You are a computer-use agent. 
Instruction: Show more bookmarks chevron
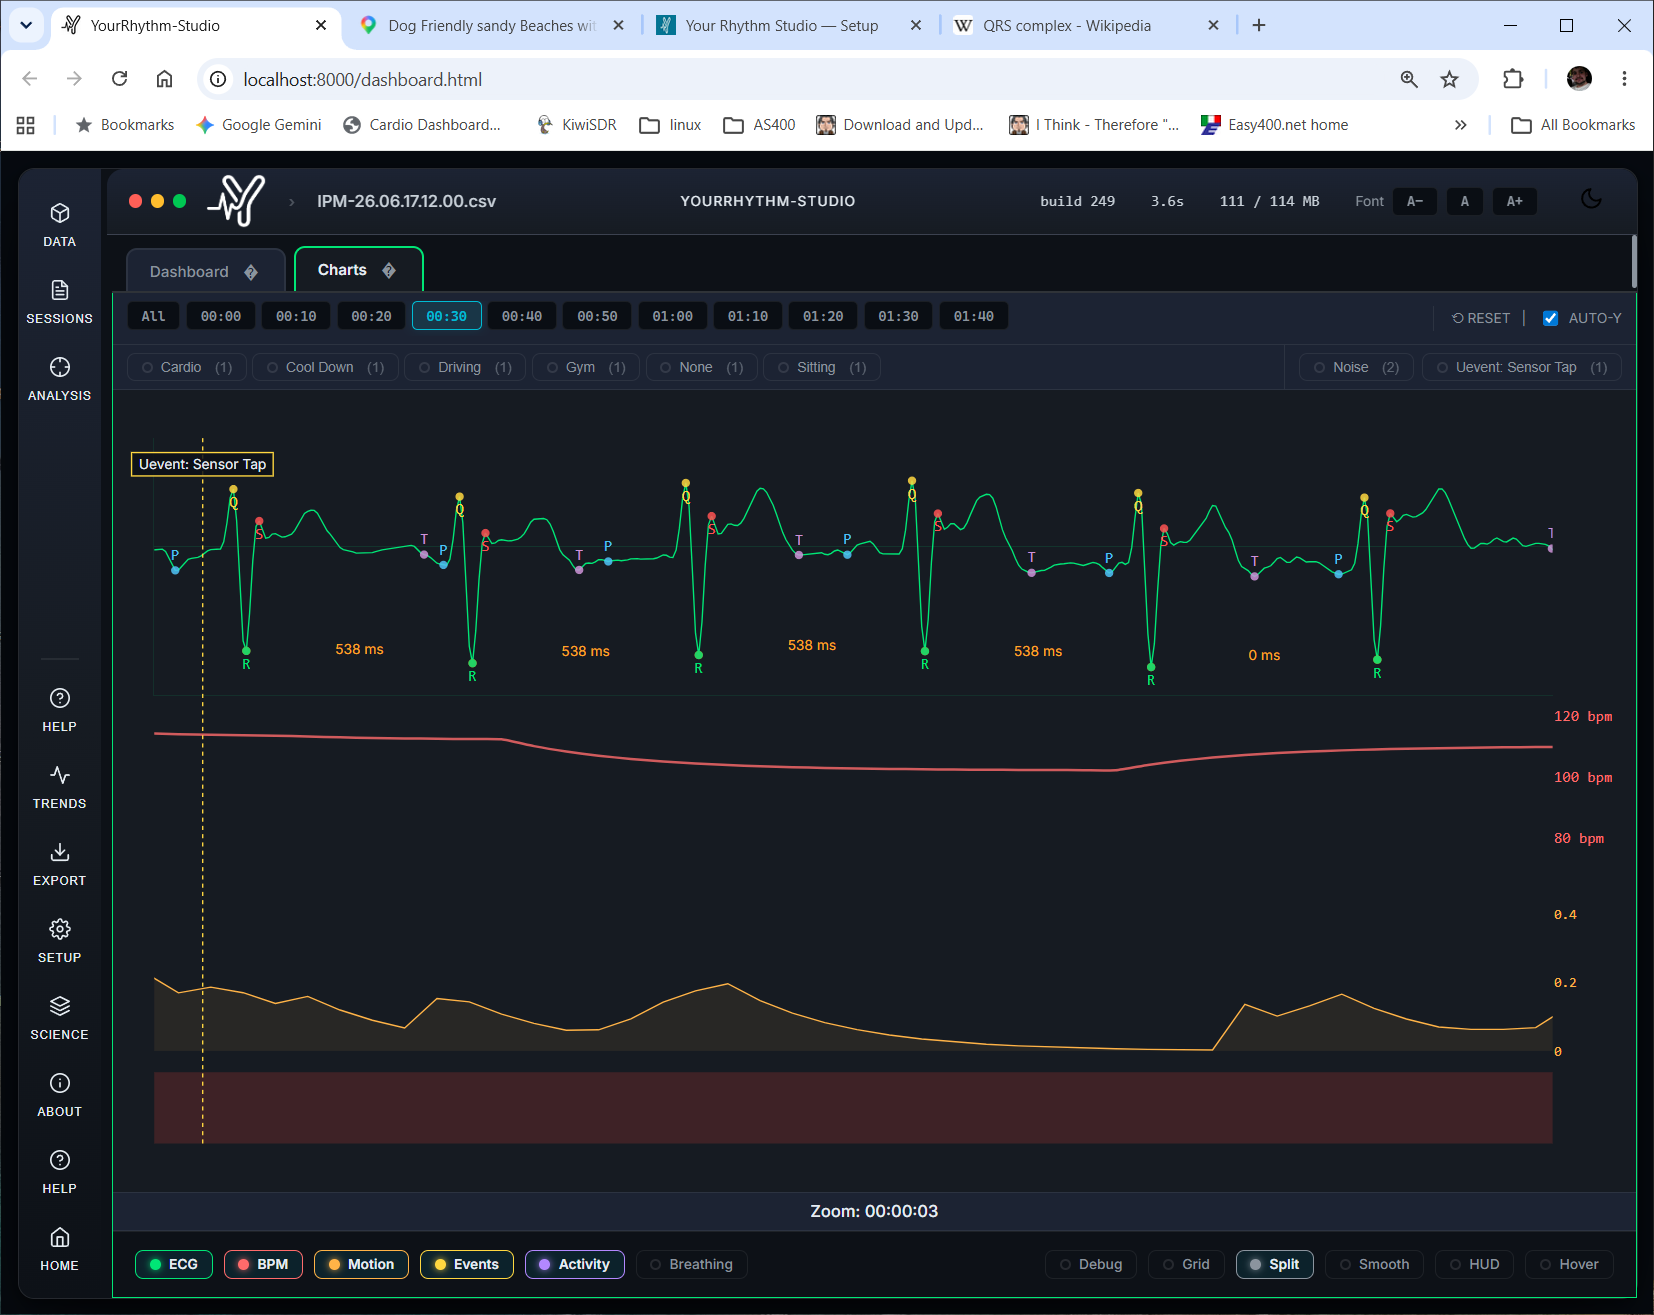(x=1460, y=125)
